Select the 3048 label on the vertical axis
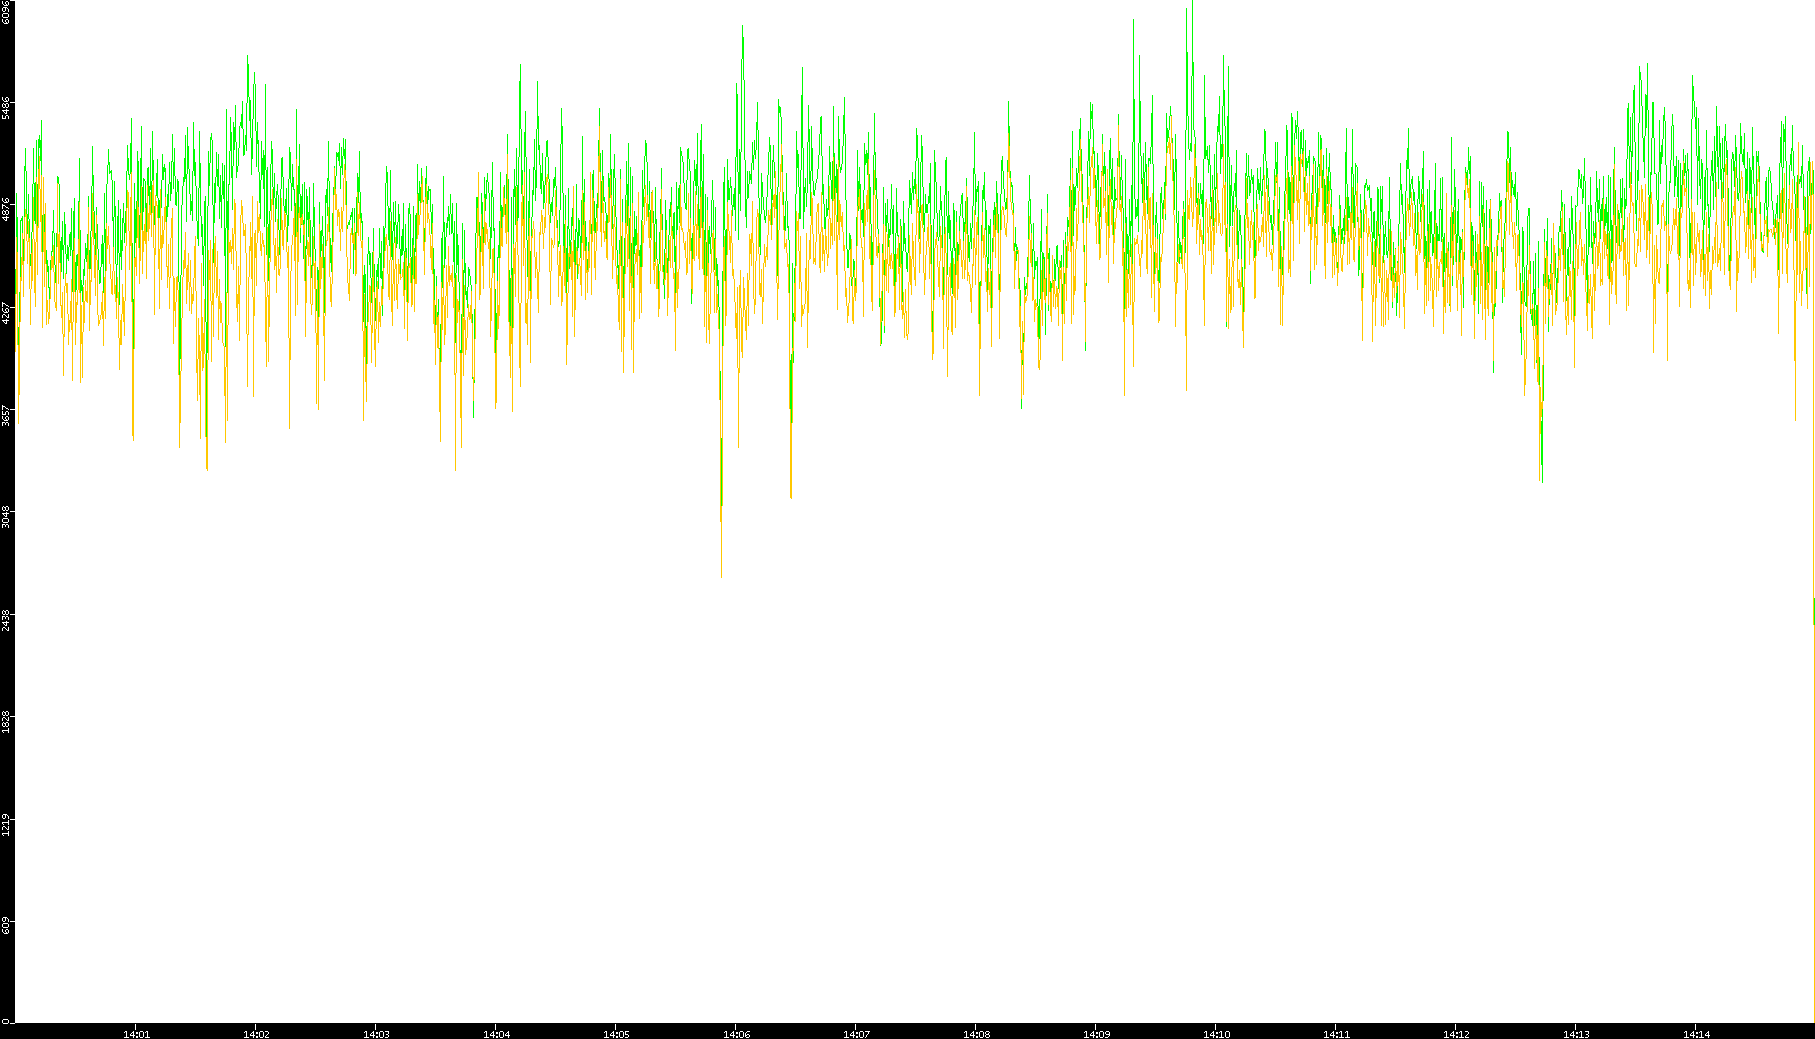The image size is (1815, 1039). (6, 517)
